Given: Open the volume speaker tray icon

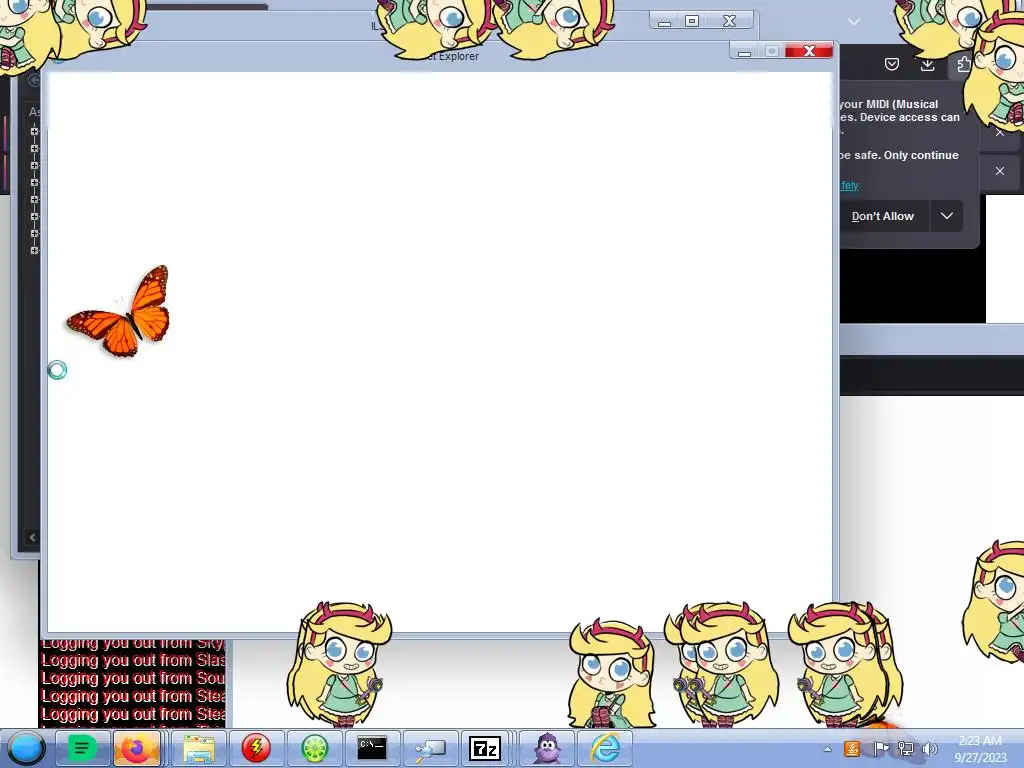Looking at the screenshot, I should [929, 748].
